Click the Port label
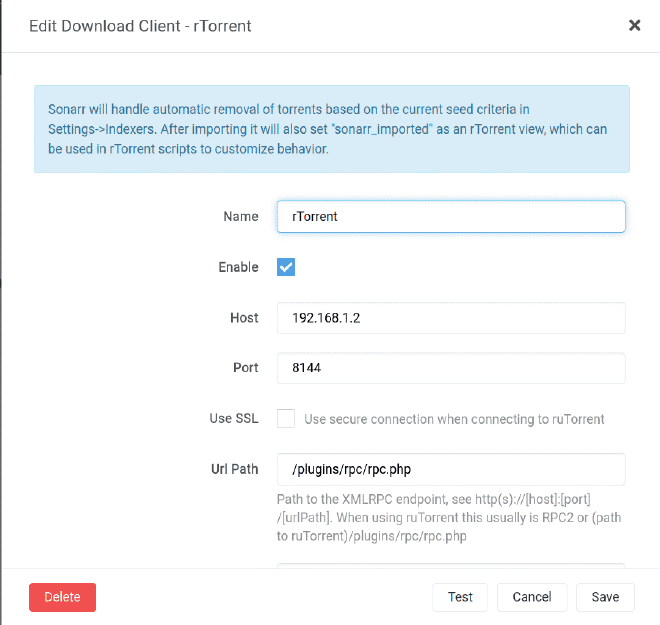 (x=245, y=367)
